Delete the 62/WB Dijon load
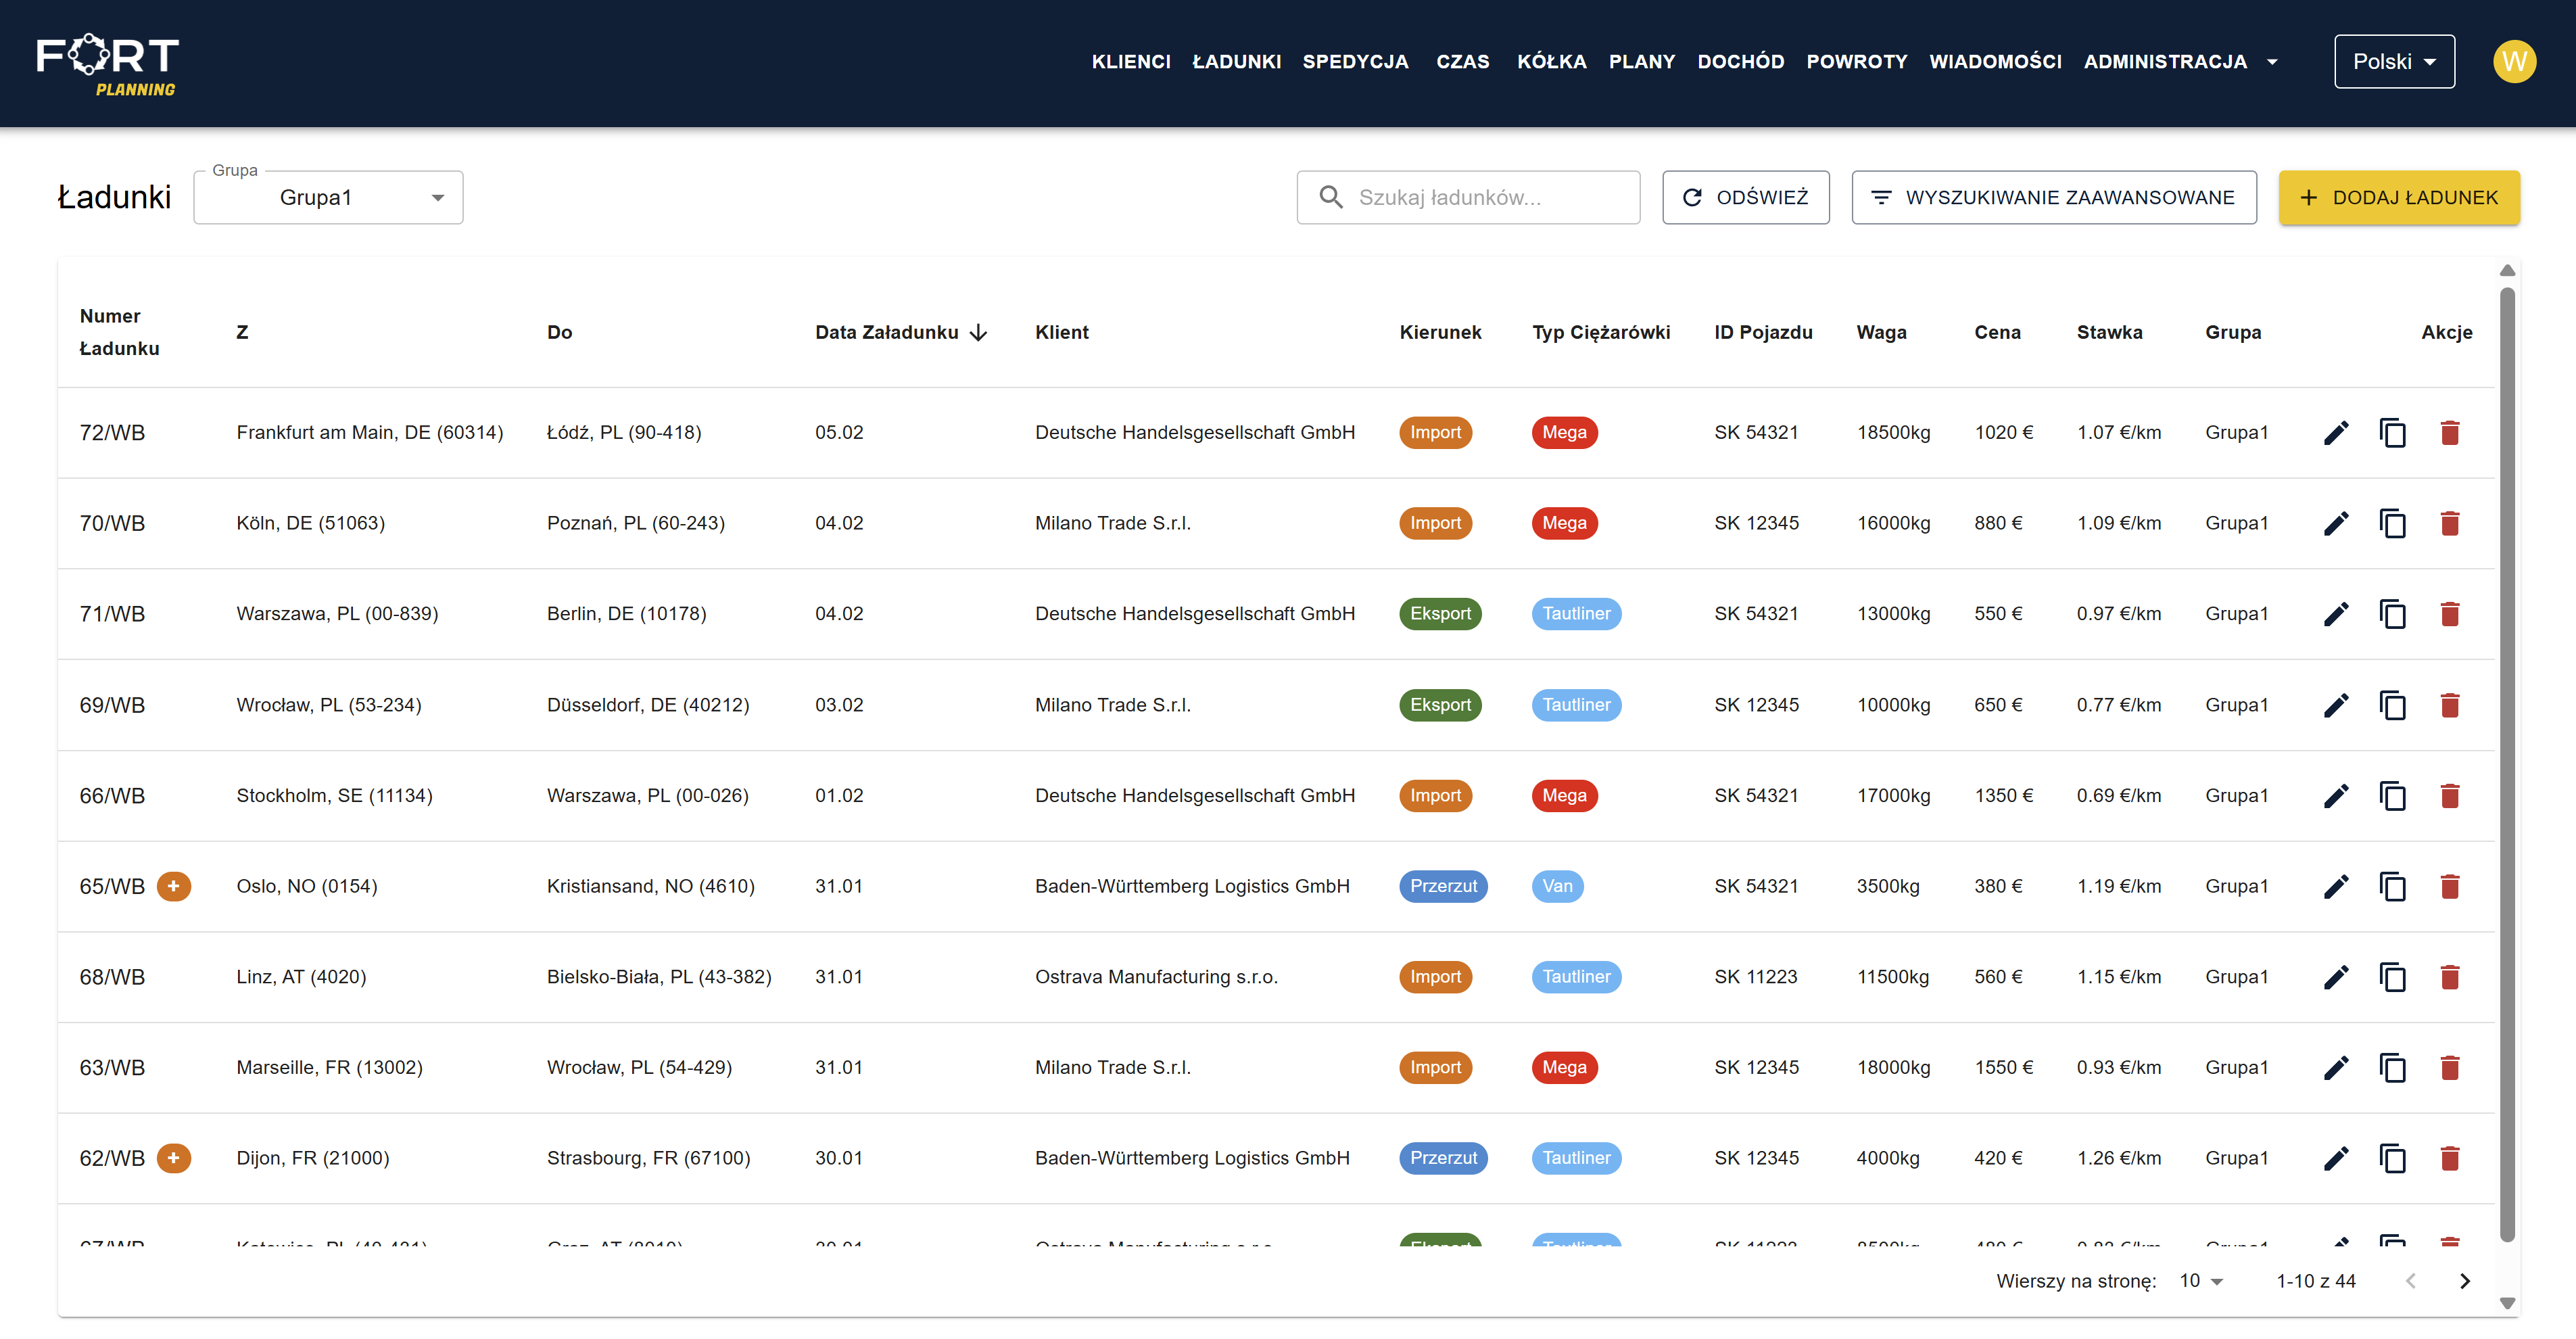The image size is (2576, 1339). point(2451,1158)
